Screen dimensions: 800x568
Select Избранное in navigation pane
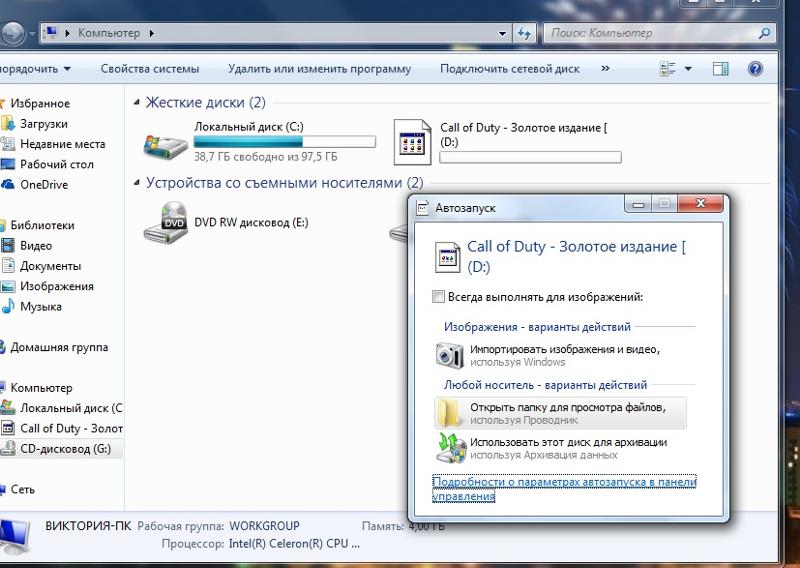point(40,104)
